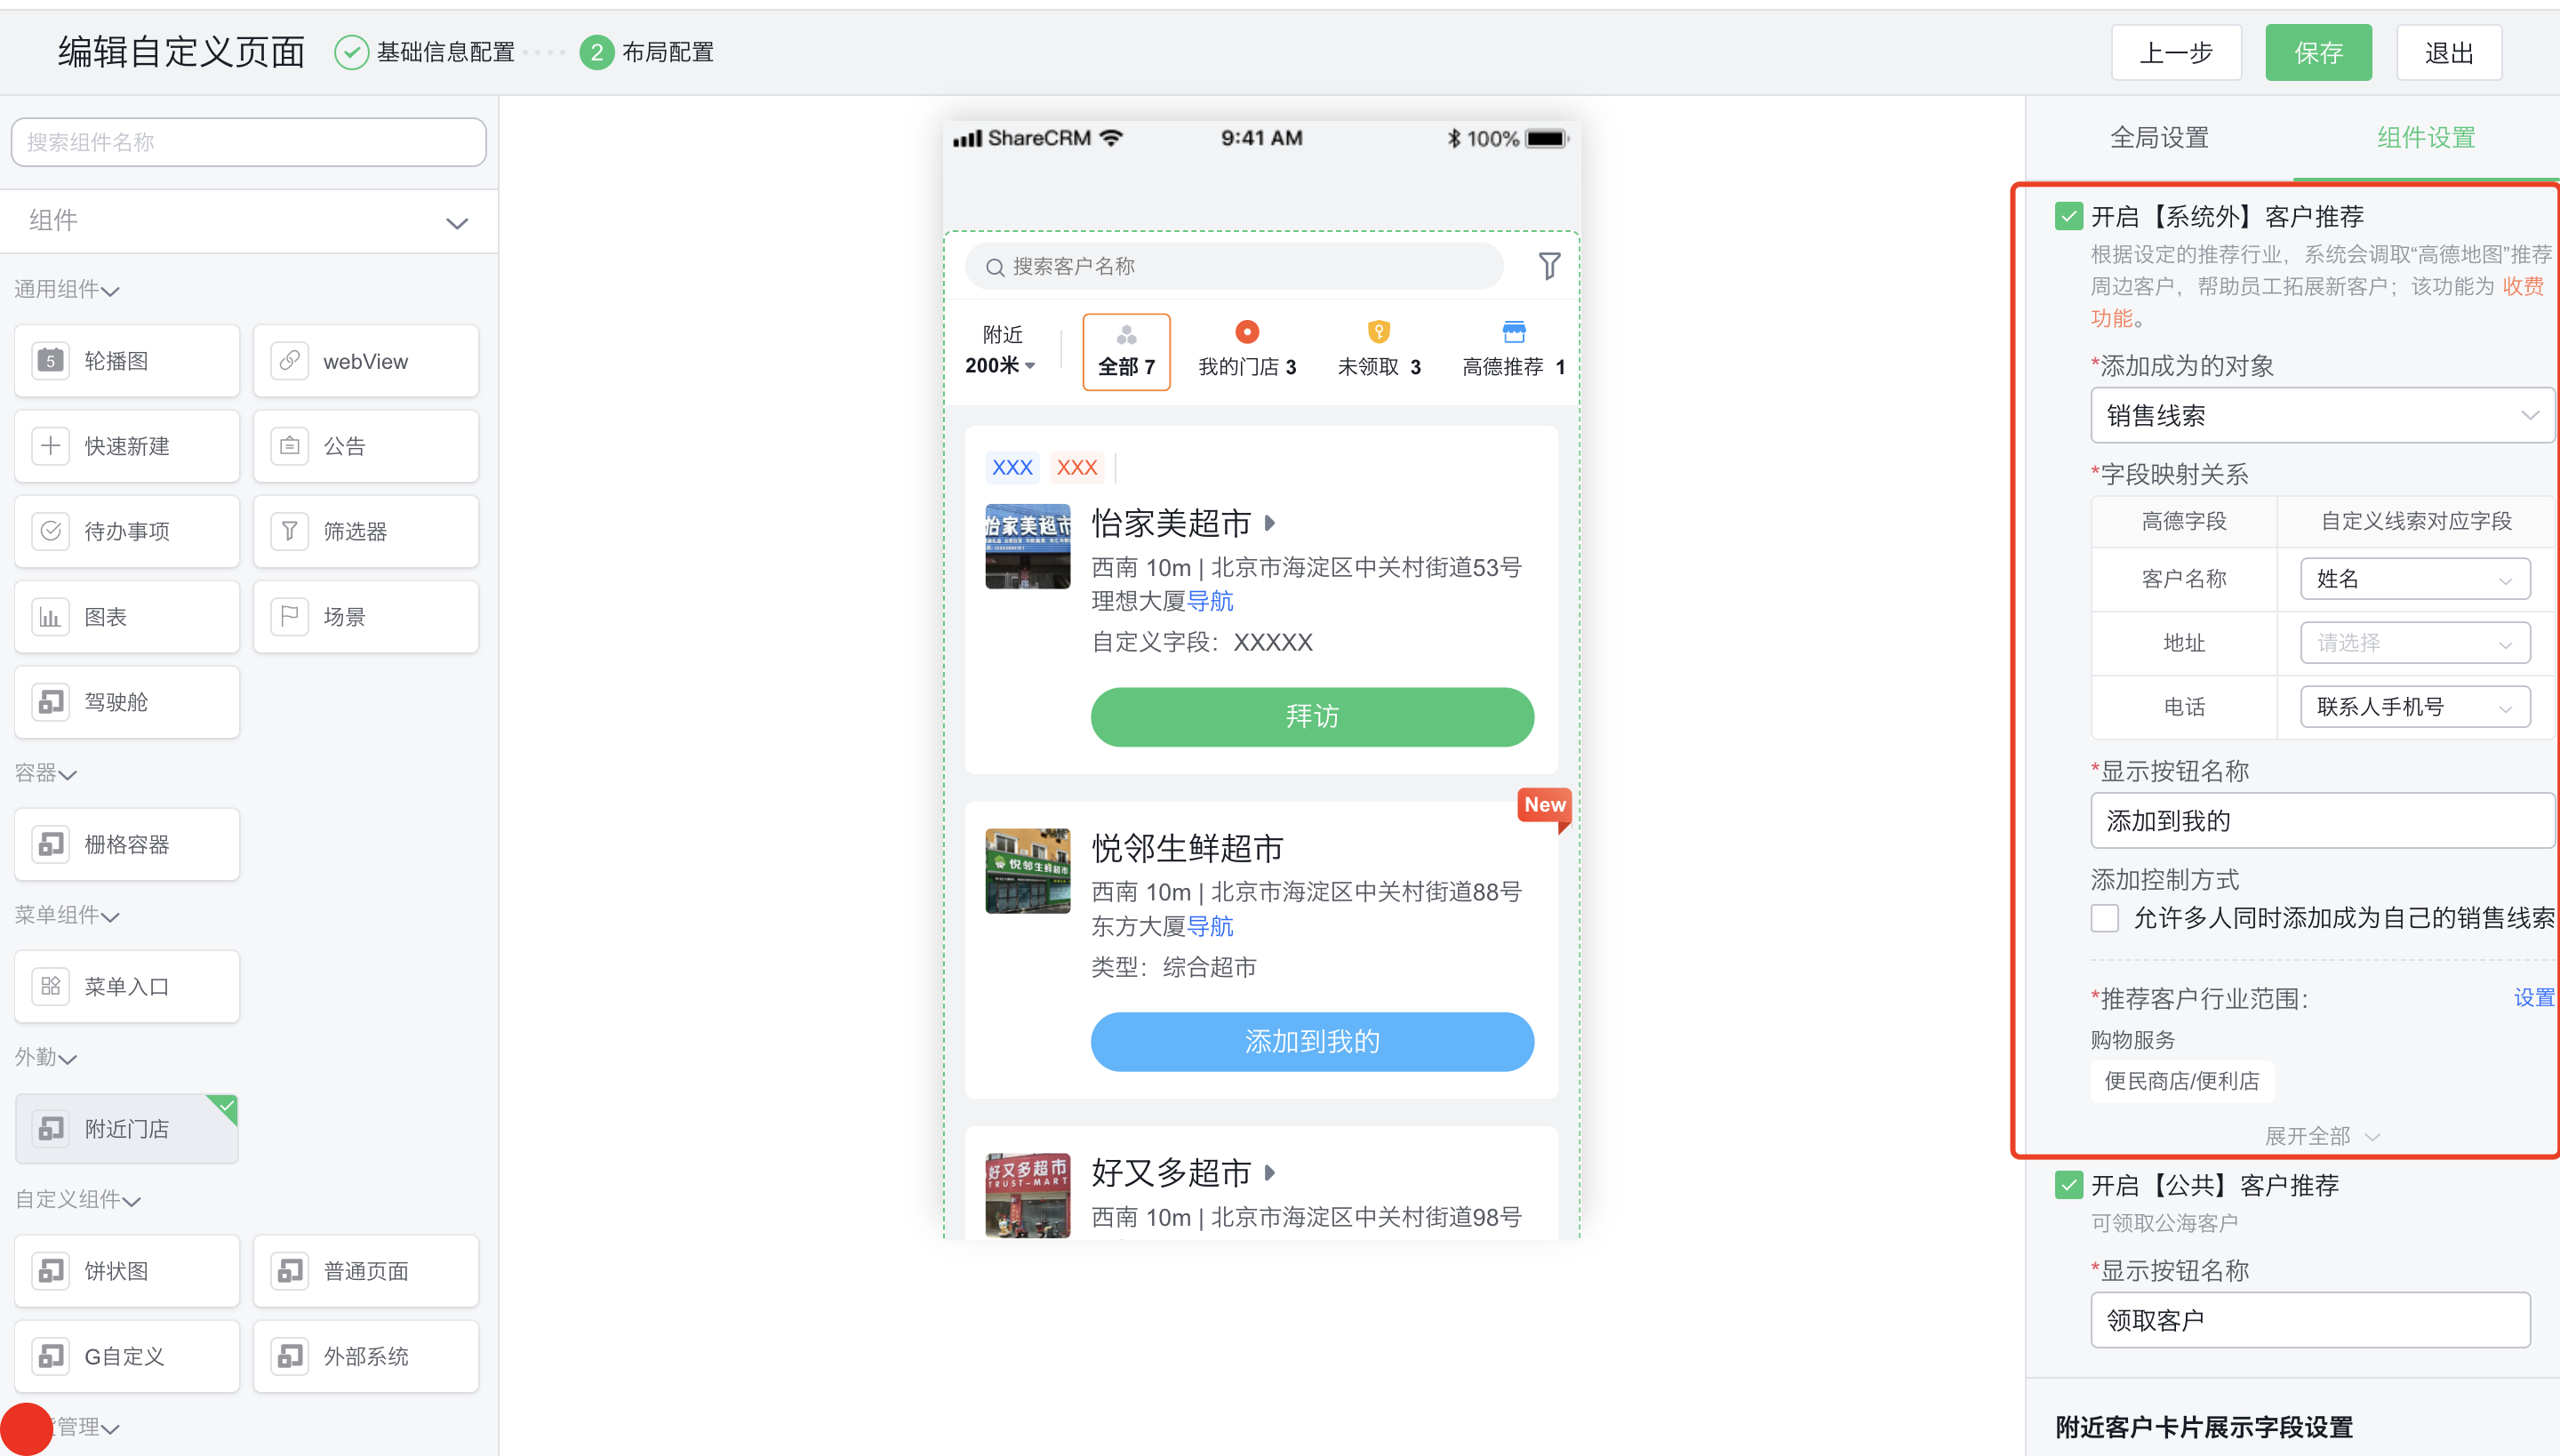Select the 外部系统 external system component
This screenshot has height=1456, width=2560.
point(366,1356)
